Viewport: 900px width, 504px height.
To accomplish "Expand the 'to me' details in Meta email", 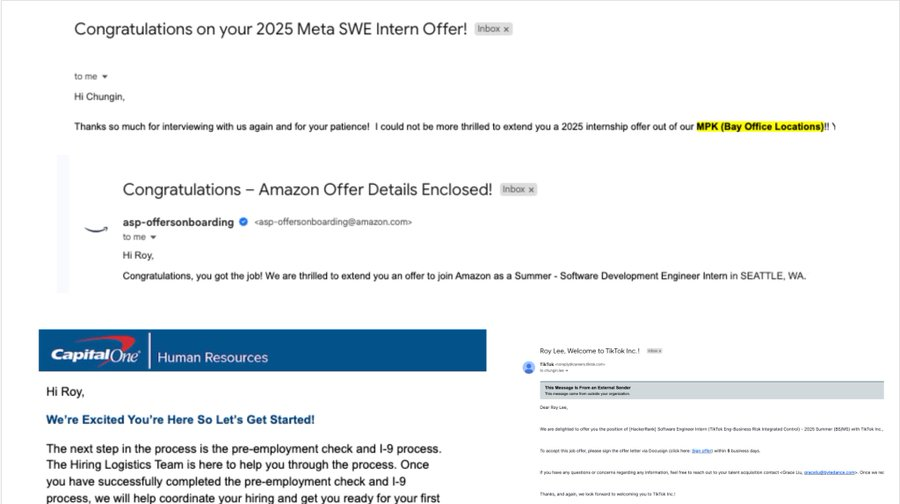I will [104, 76].
